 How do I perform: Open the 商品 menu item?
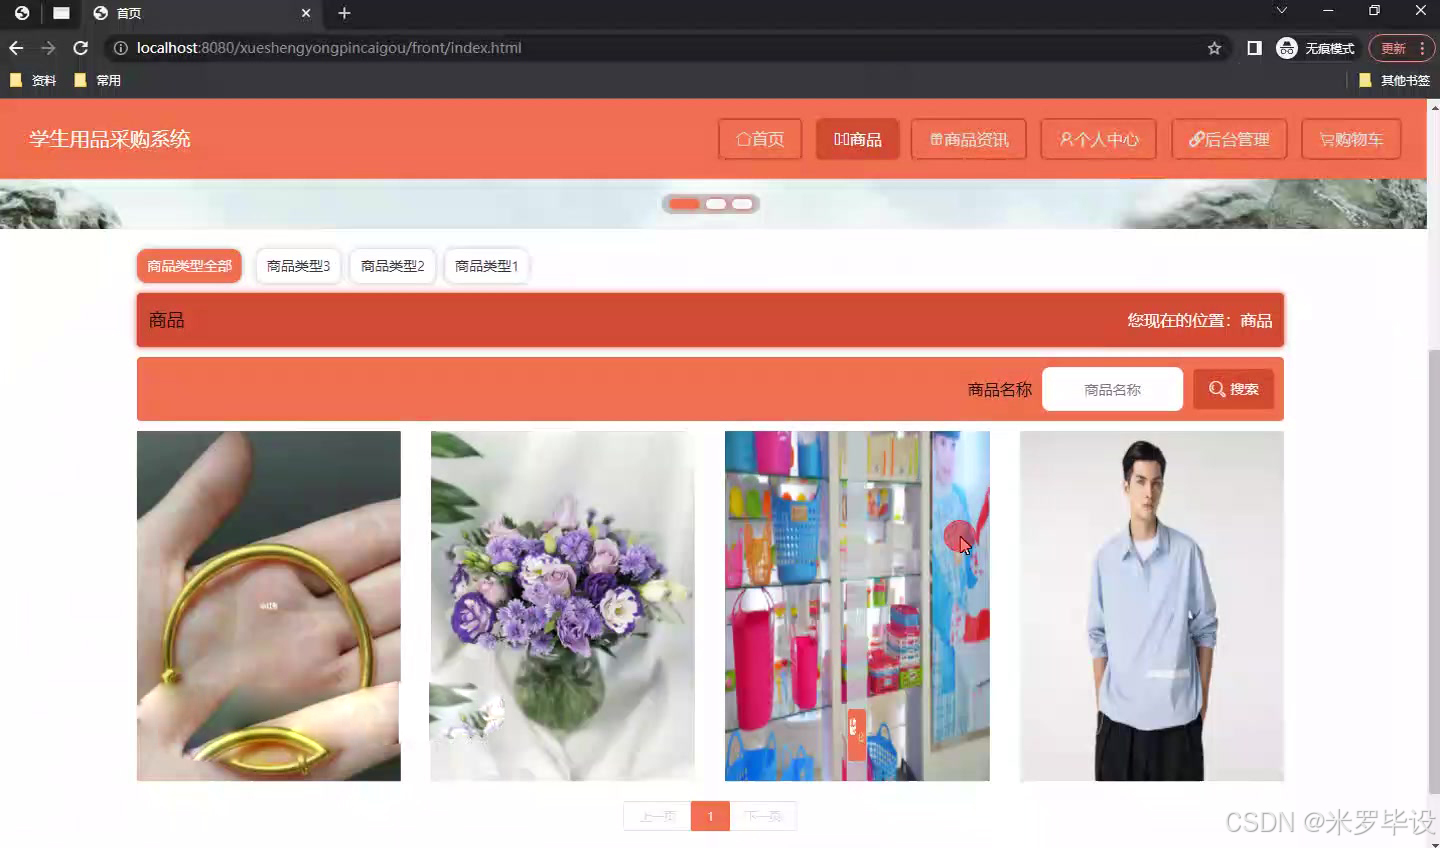point(857,139)
